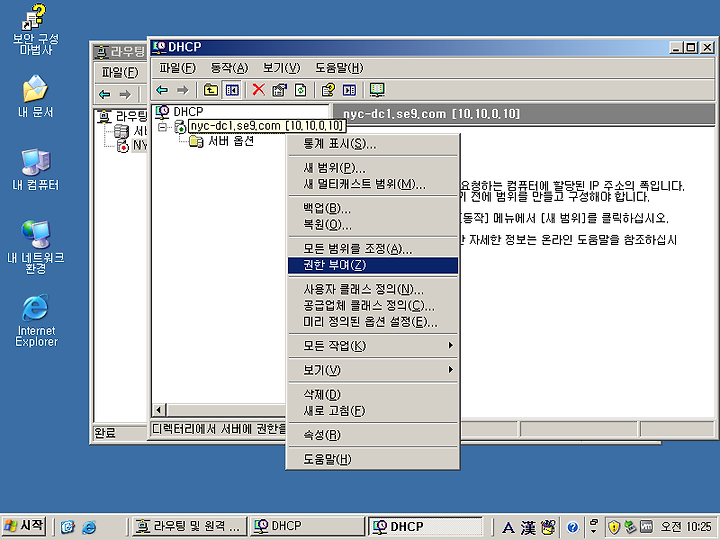
Task: Open Internet Explorer desktop icon
Action: pos(35,321)
